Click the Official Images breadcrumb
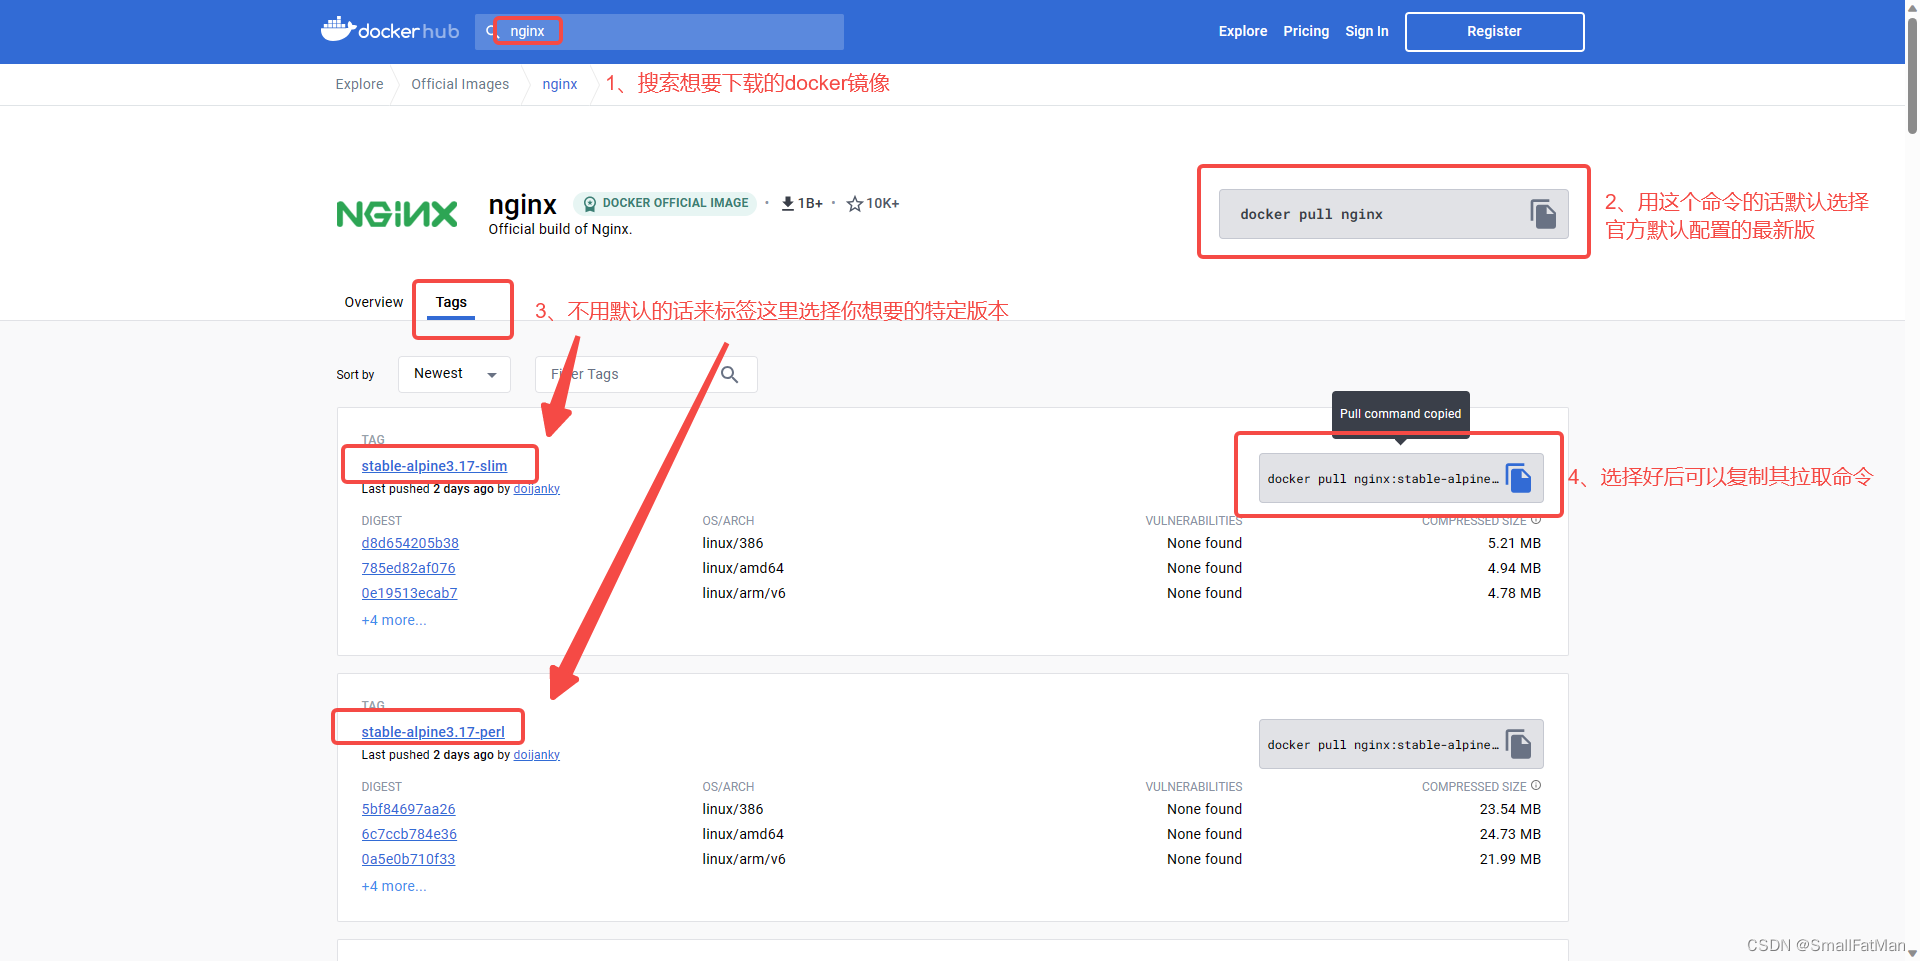The image size is (1920, 961). [x=460, y=84]
